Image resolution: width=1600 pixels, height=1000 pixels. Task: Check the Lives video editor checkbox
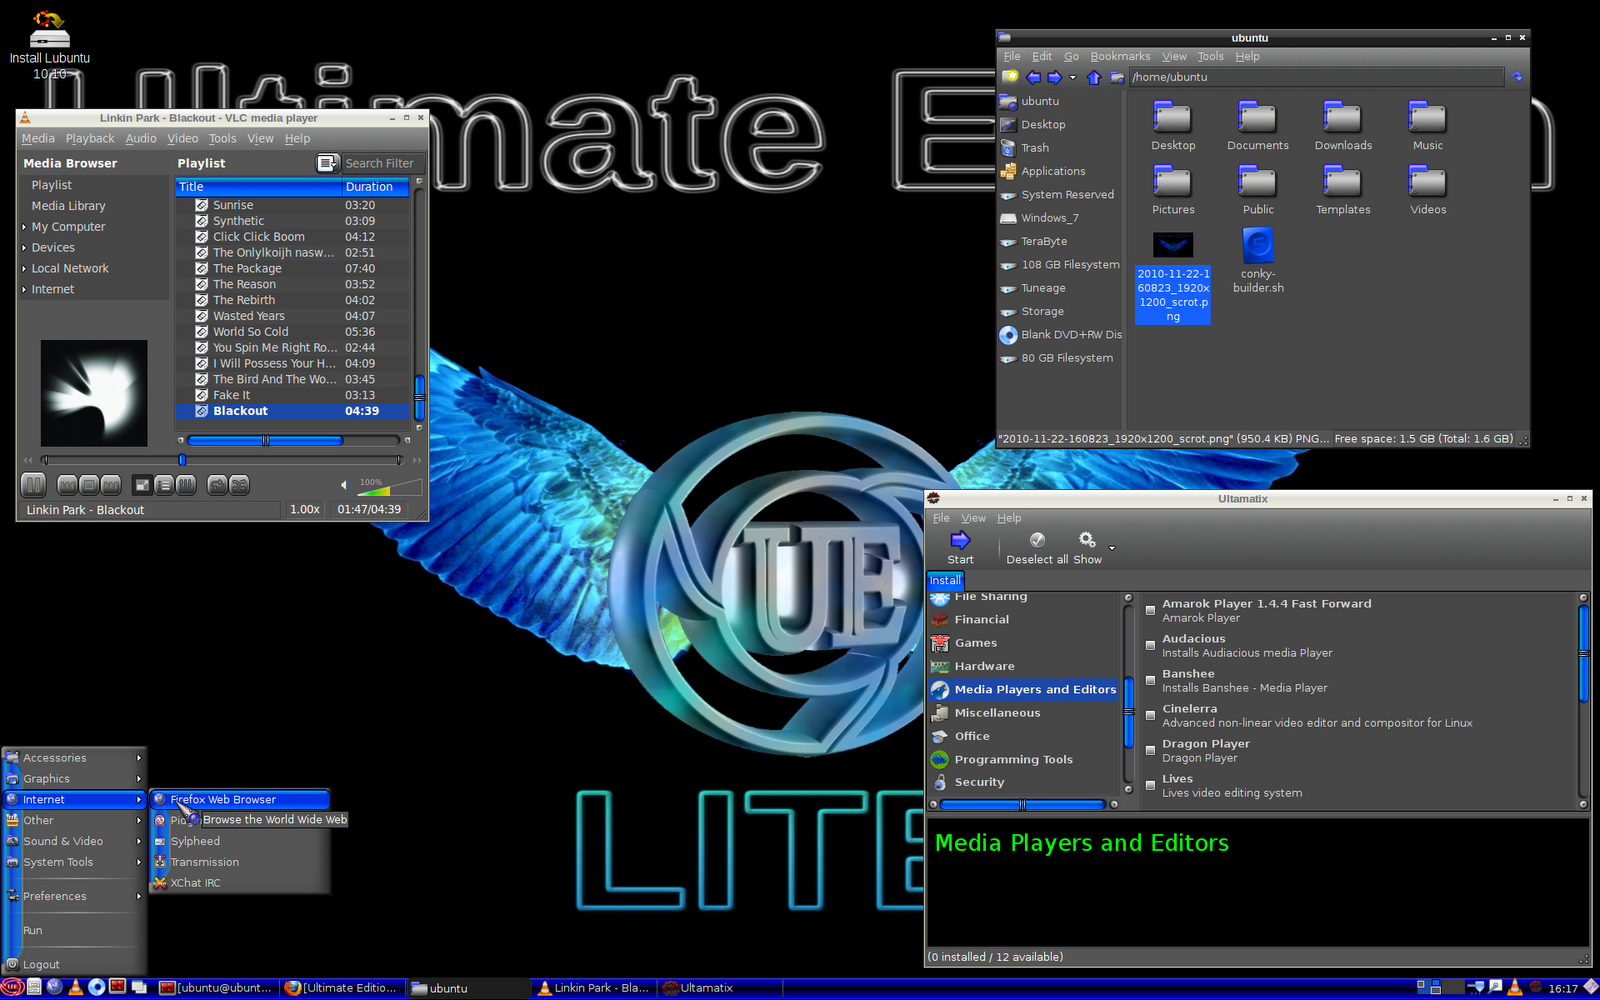(x=1150, y=786)
